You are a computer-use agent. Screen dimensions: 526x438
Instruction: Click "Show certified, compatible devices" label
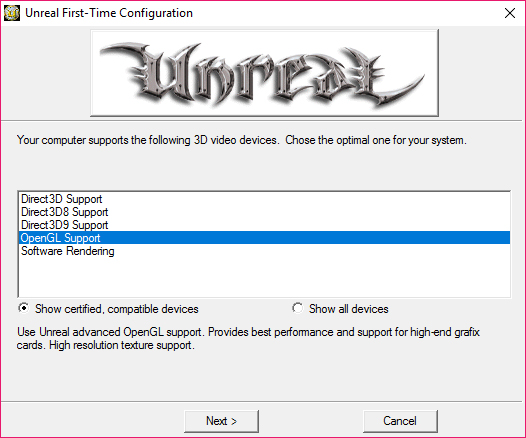pos(117,309)
